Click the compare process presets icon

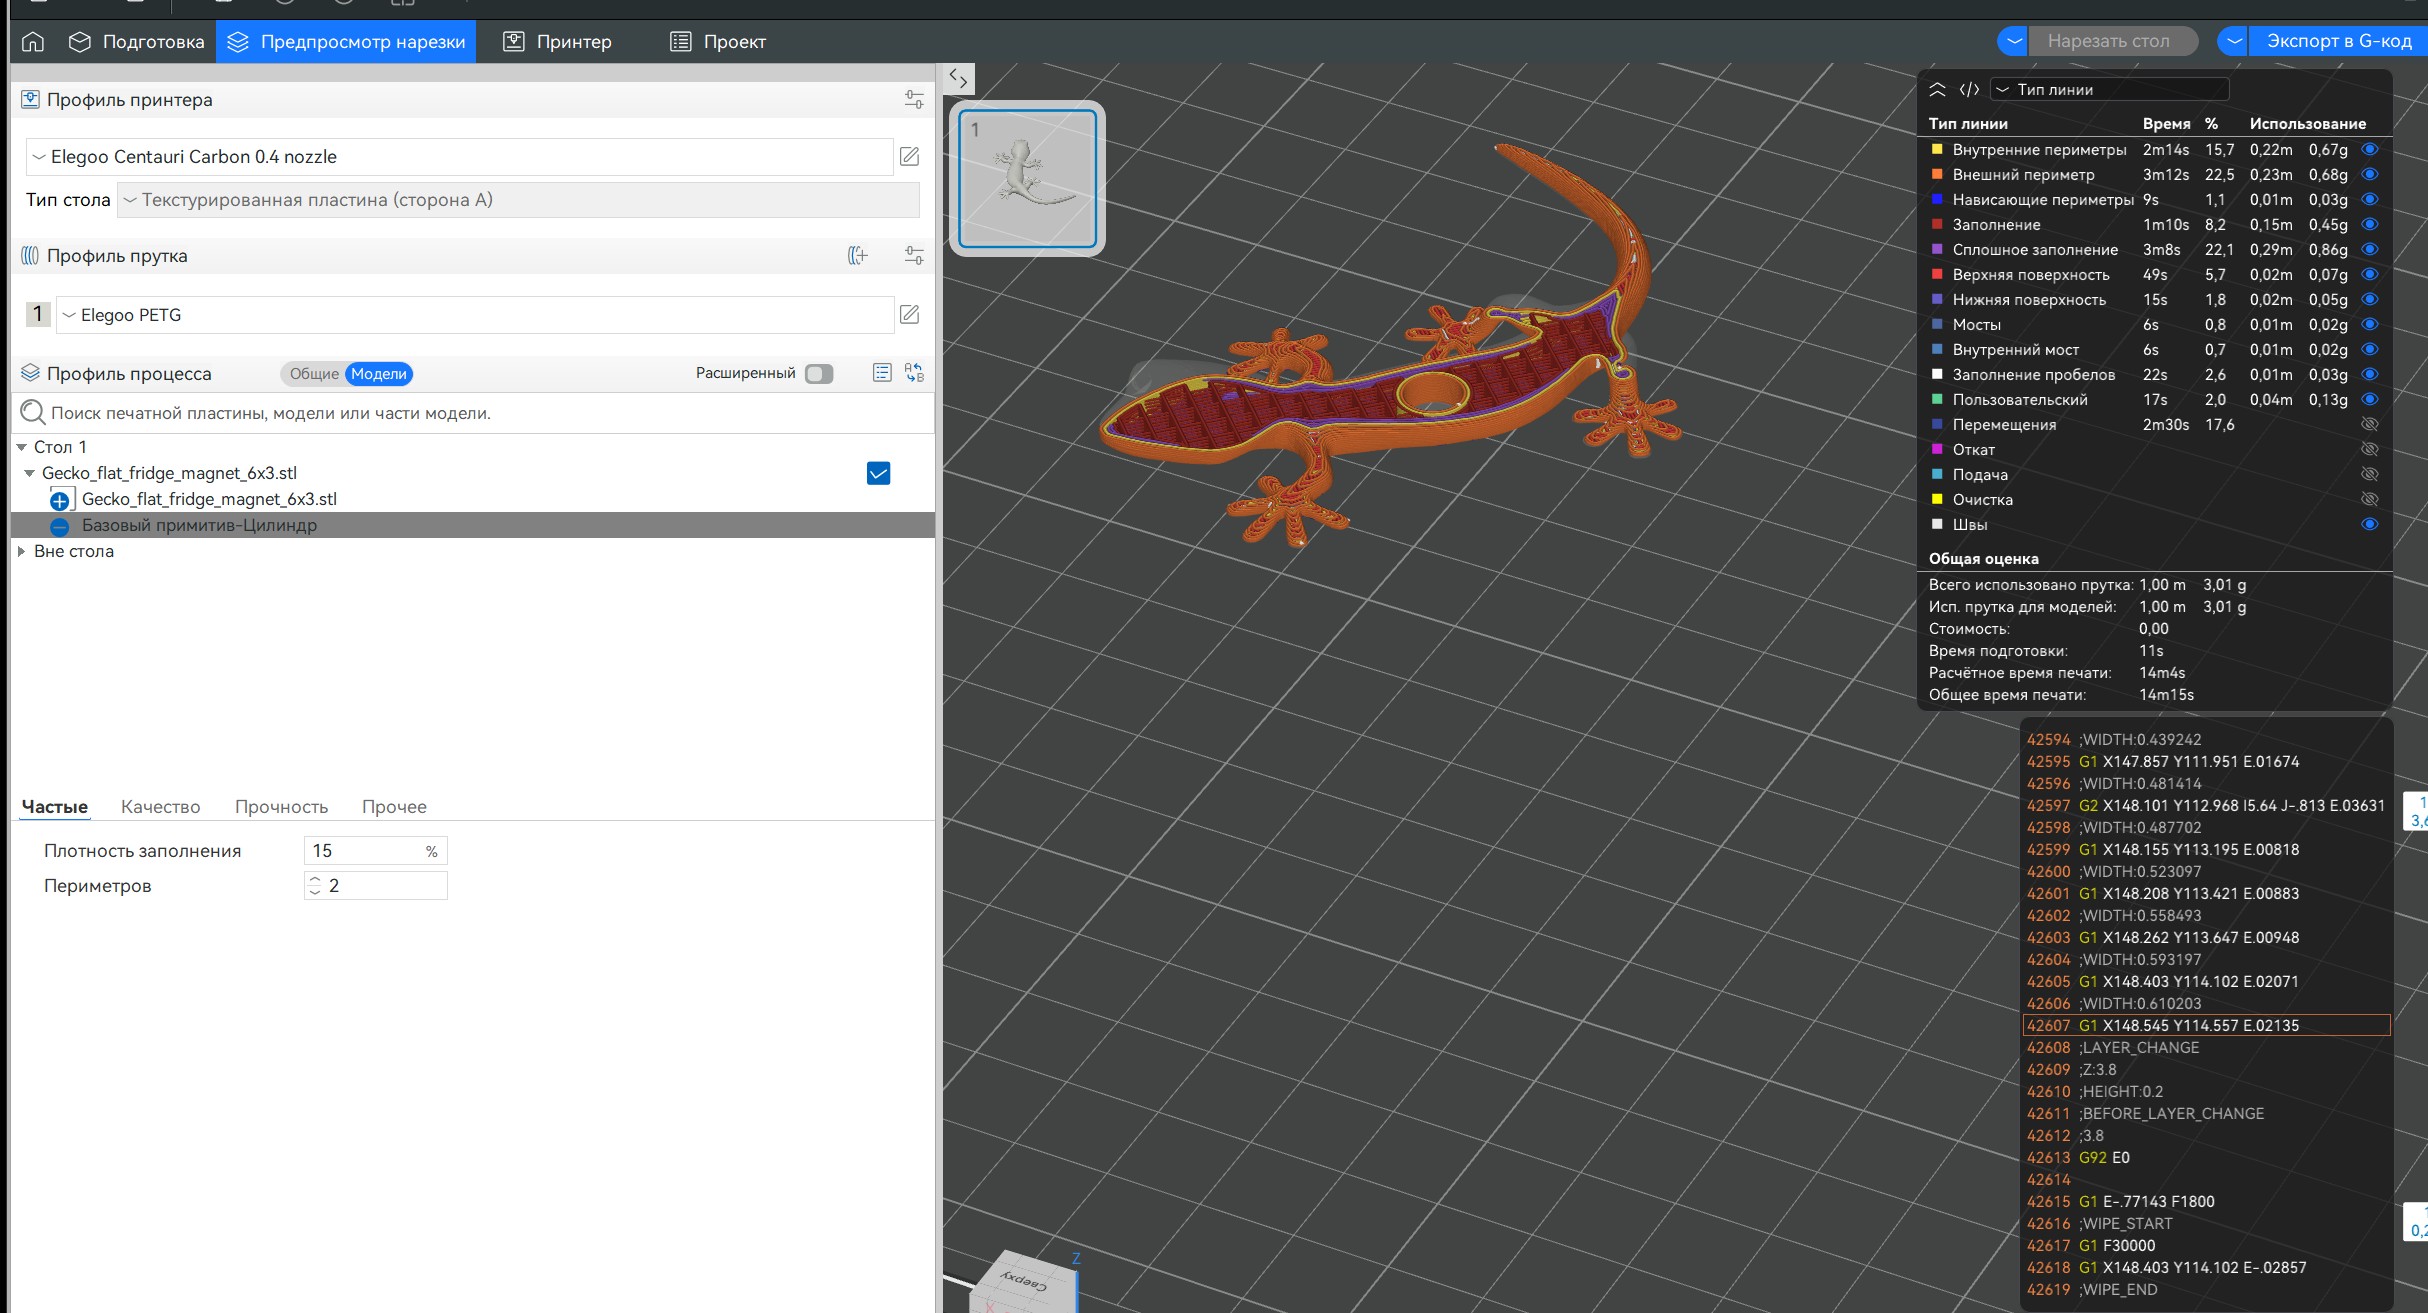click(x=914, y=373)
